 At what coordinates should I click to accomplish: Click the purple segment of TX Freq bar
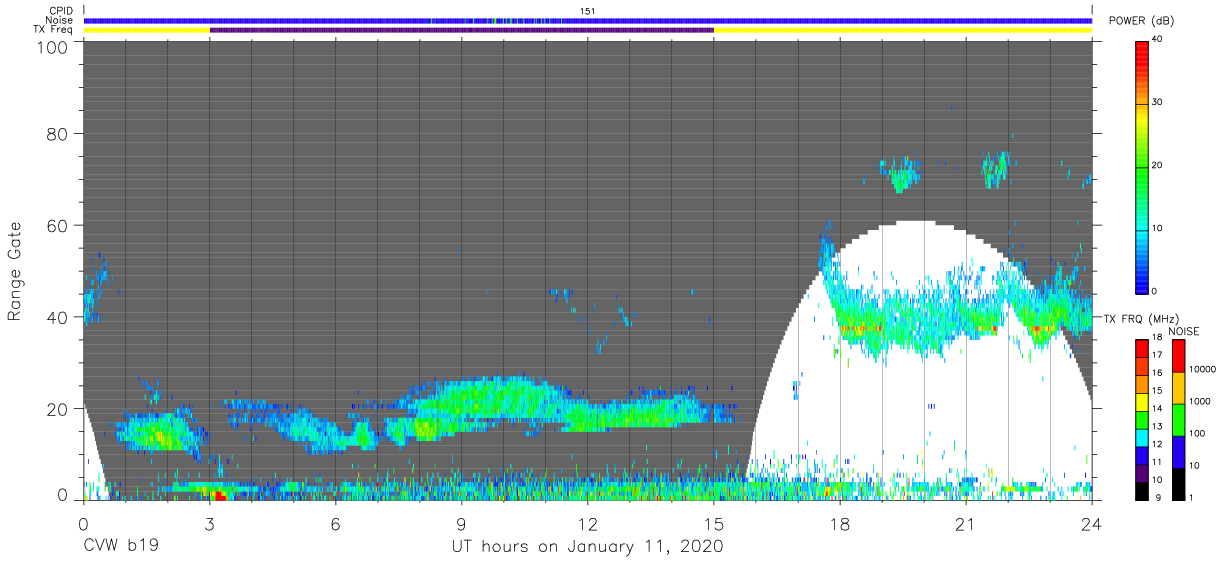click(461, 30)
